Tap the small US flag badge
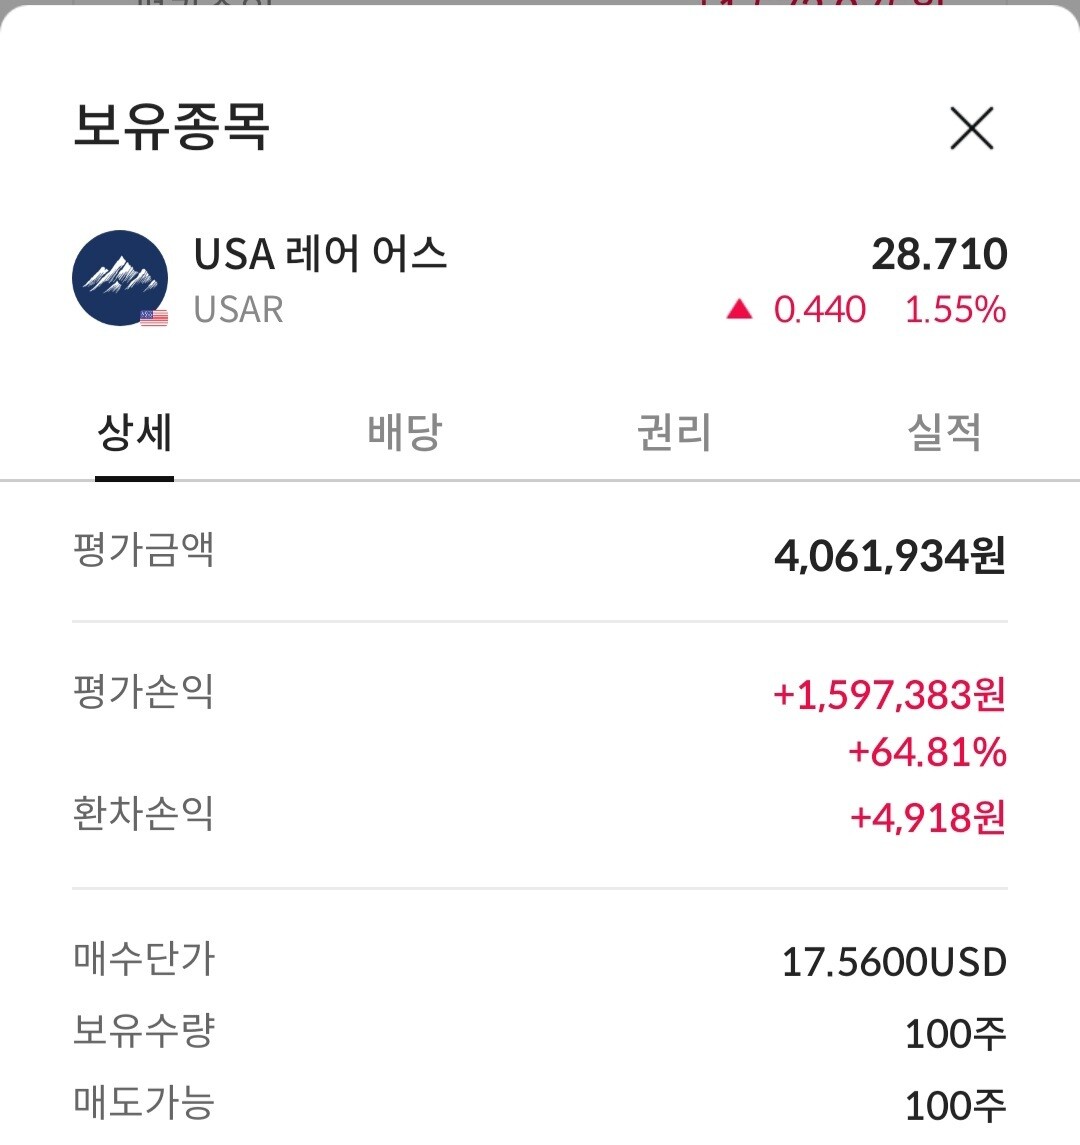Viewport: 1080px width, 1145px height. 154,318
